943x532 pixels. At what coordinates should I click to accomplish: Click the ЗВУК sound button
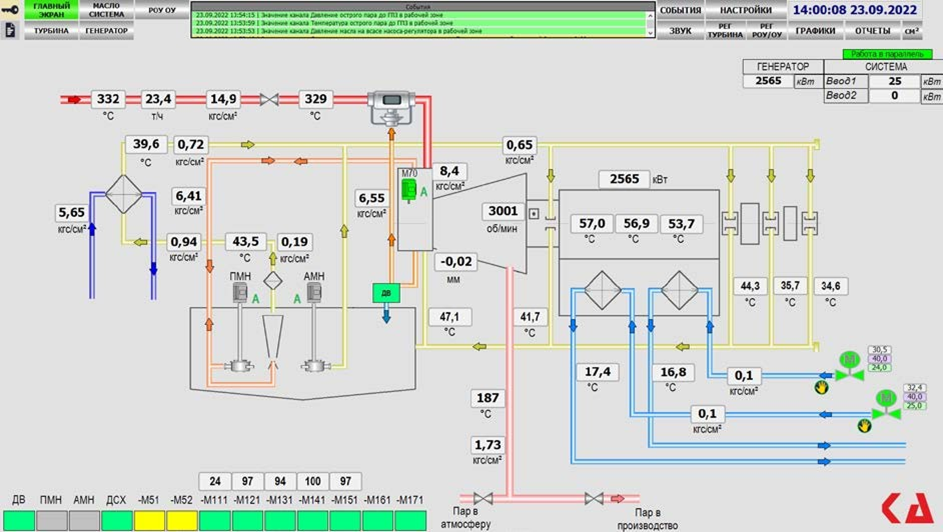point(680,31)
